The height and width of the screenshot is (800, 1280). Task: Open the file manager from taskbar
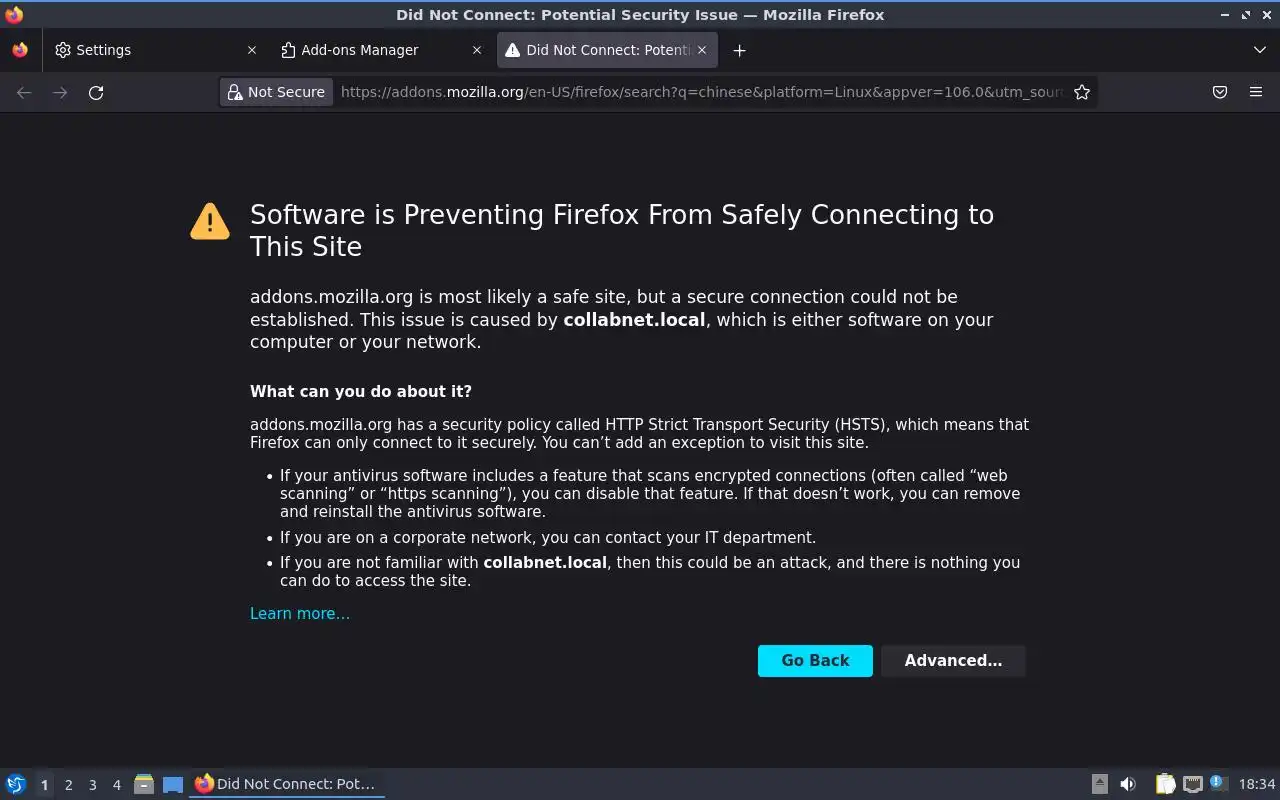[143, 784]
